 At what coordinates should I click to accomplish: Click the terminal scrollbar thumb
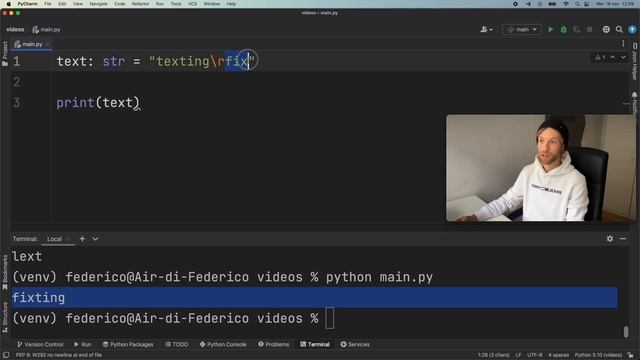click(x=626, y=331)
